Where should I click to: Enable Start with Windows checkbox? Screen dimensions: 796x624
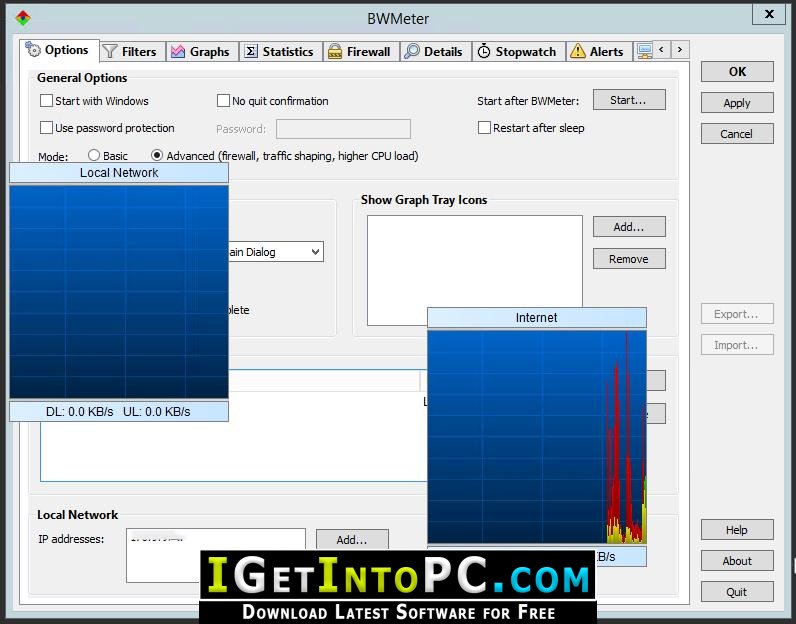tap(46, 101)
